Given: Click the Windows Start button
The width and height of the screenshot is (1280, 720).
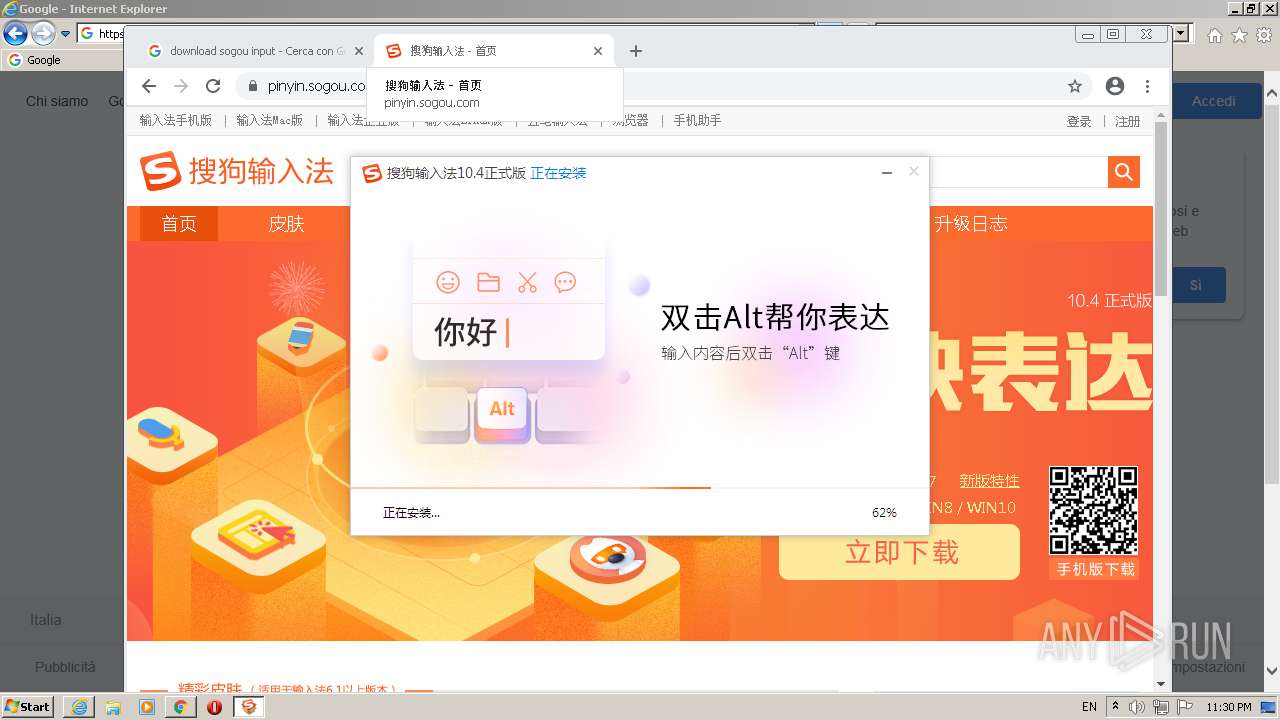Looking at the screenshot, I should pos(27,707).
